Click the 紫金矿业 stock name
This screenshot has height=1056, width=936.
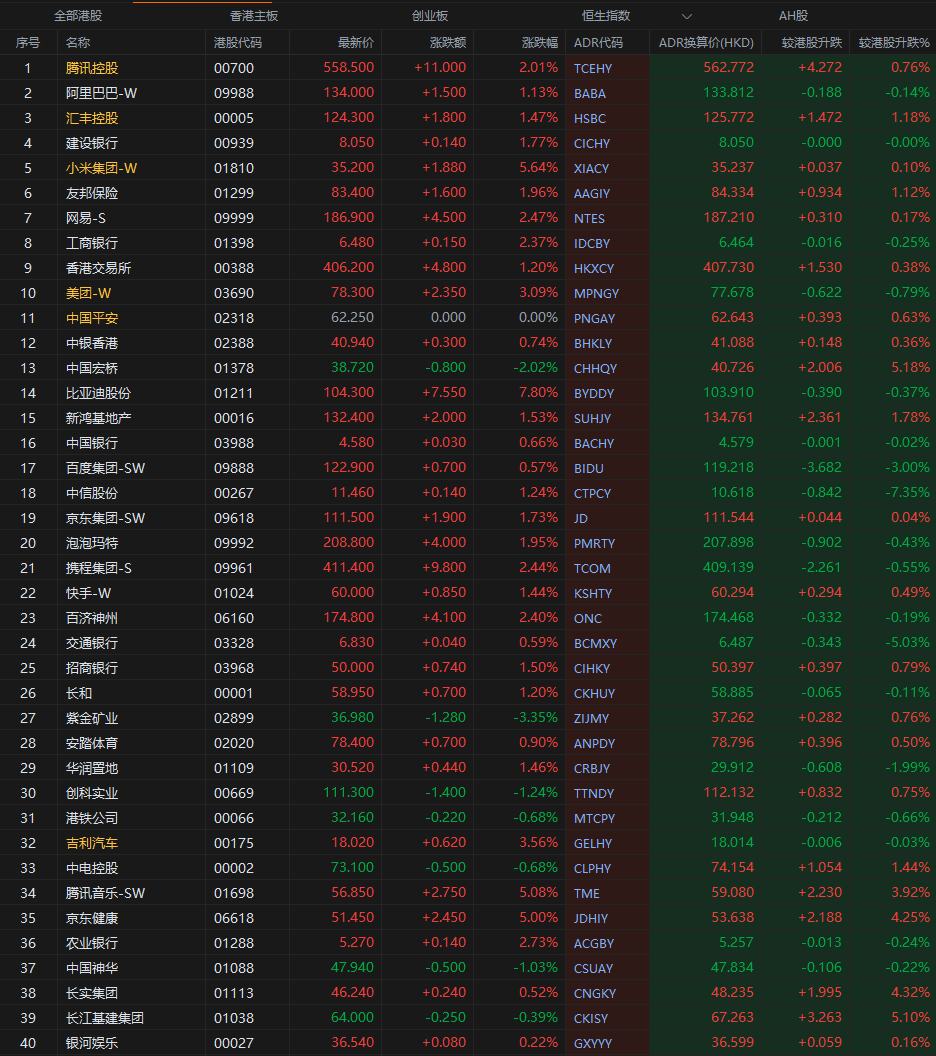point(92,718)
